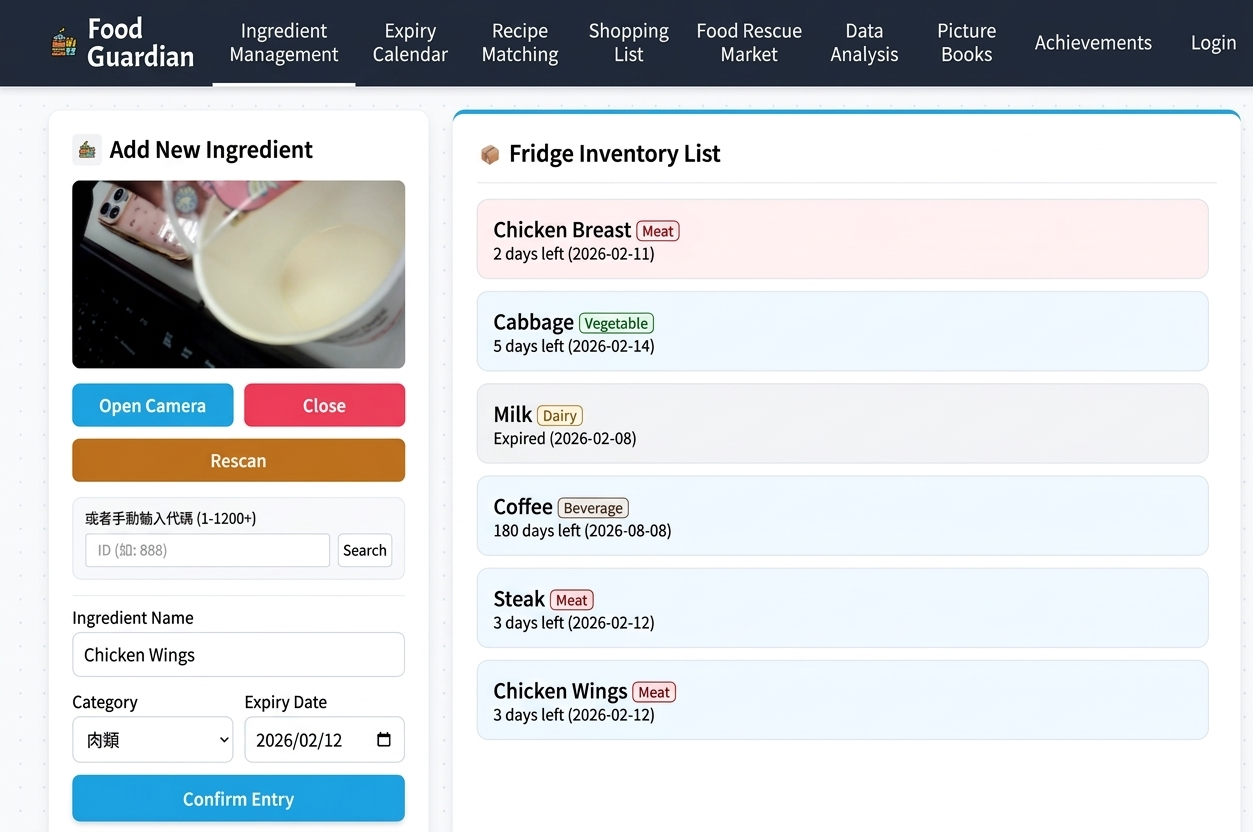The image size is (1253, 832).
Task: Click the Ingredient Name text field
Action: click(238, 655)
